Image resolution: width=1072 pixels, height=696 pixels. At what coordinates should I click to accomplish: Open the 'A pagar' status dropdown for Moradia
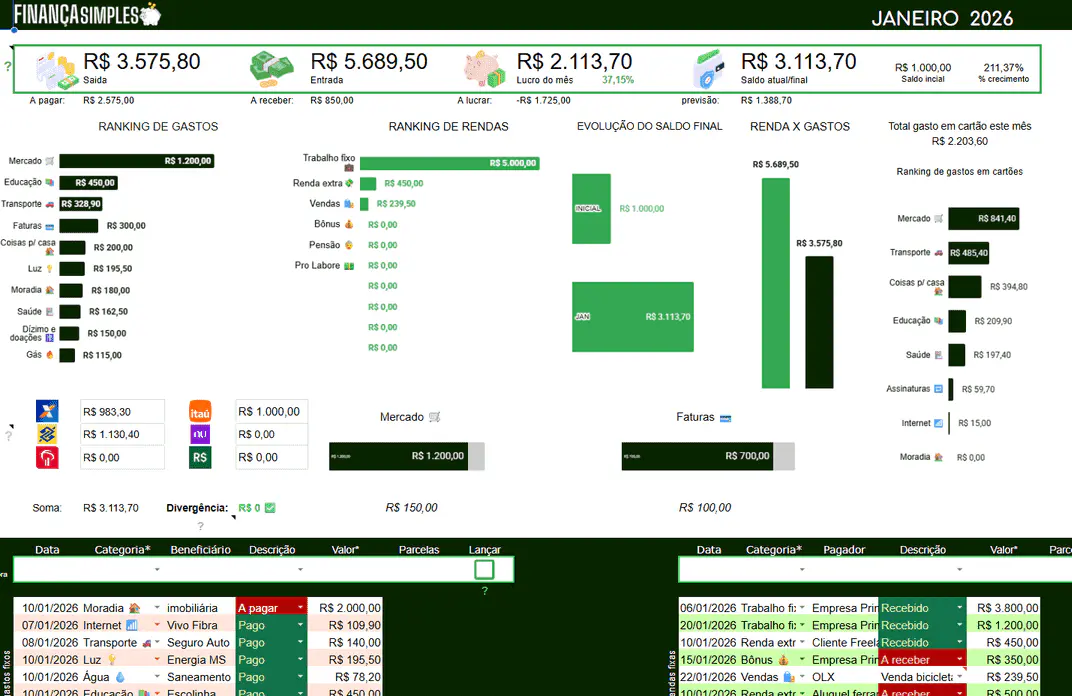pyautogui.click(x=300, y=608)
